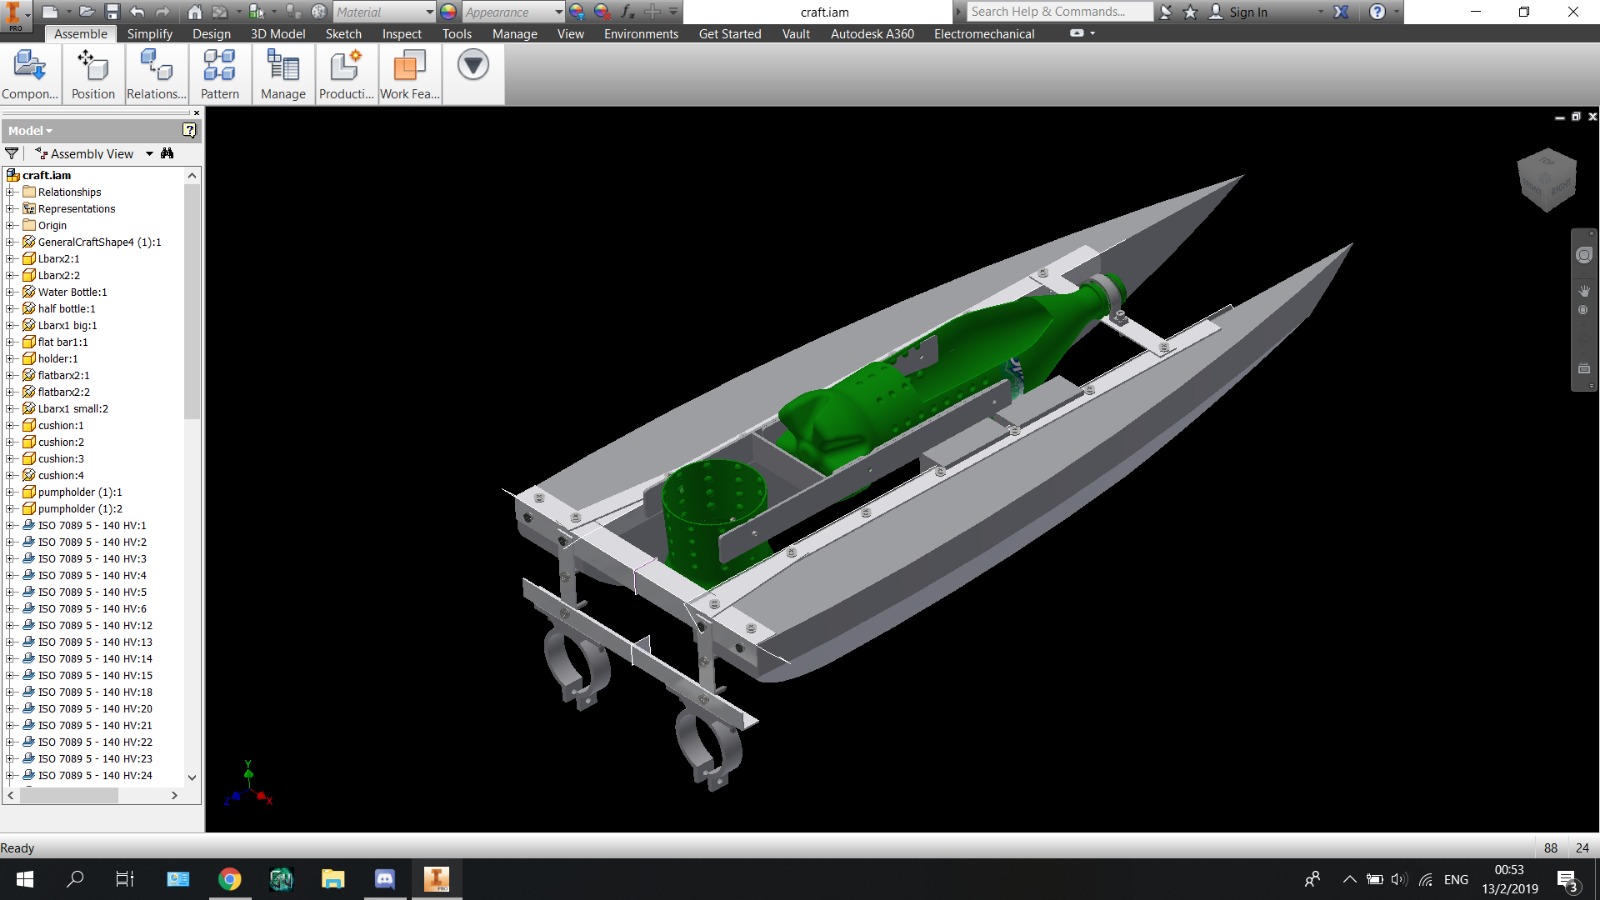Image resolution: width=1600 pixels, height=900 pixels.
Task: Open the Position panel icon
Action: pyautogui.click(x=93, y=66)
